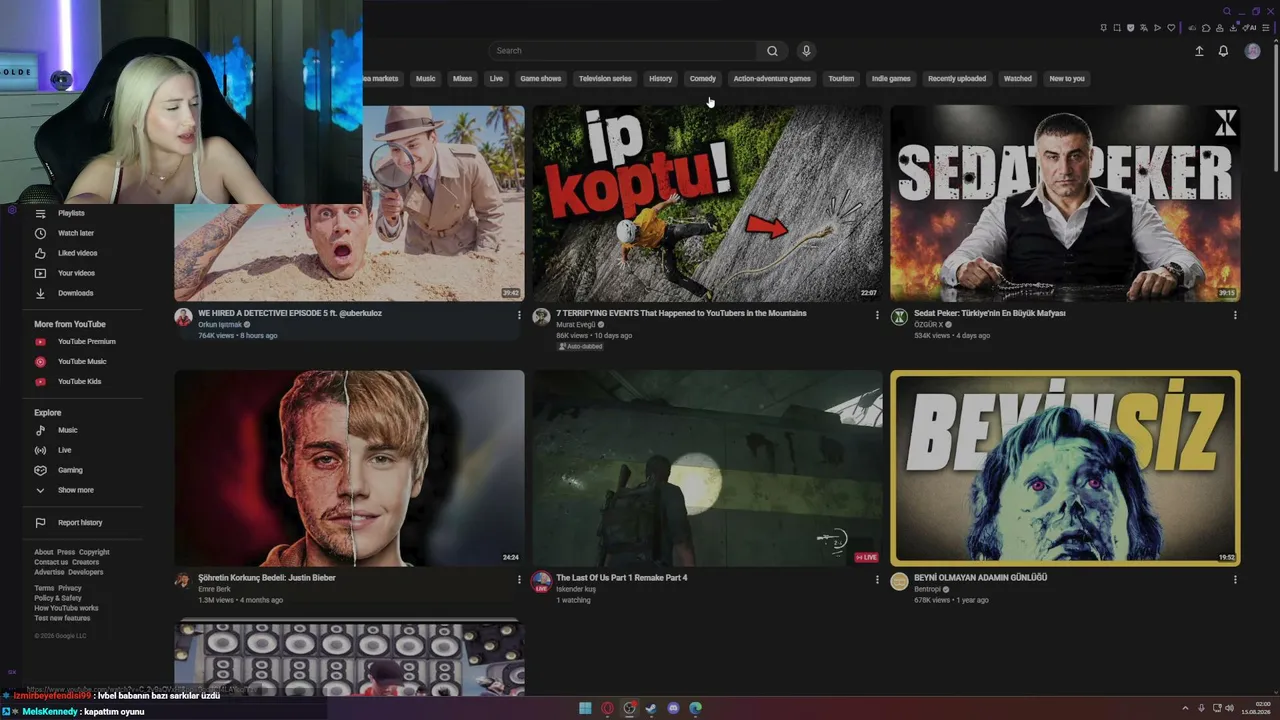Open Steam from the taskbar
Image resolution: width=1280 pixels, height=720 pixels.
point(651,709)
